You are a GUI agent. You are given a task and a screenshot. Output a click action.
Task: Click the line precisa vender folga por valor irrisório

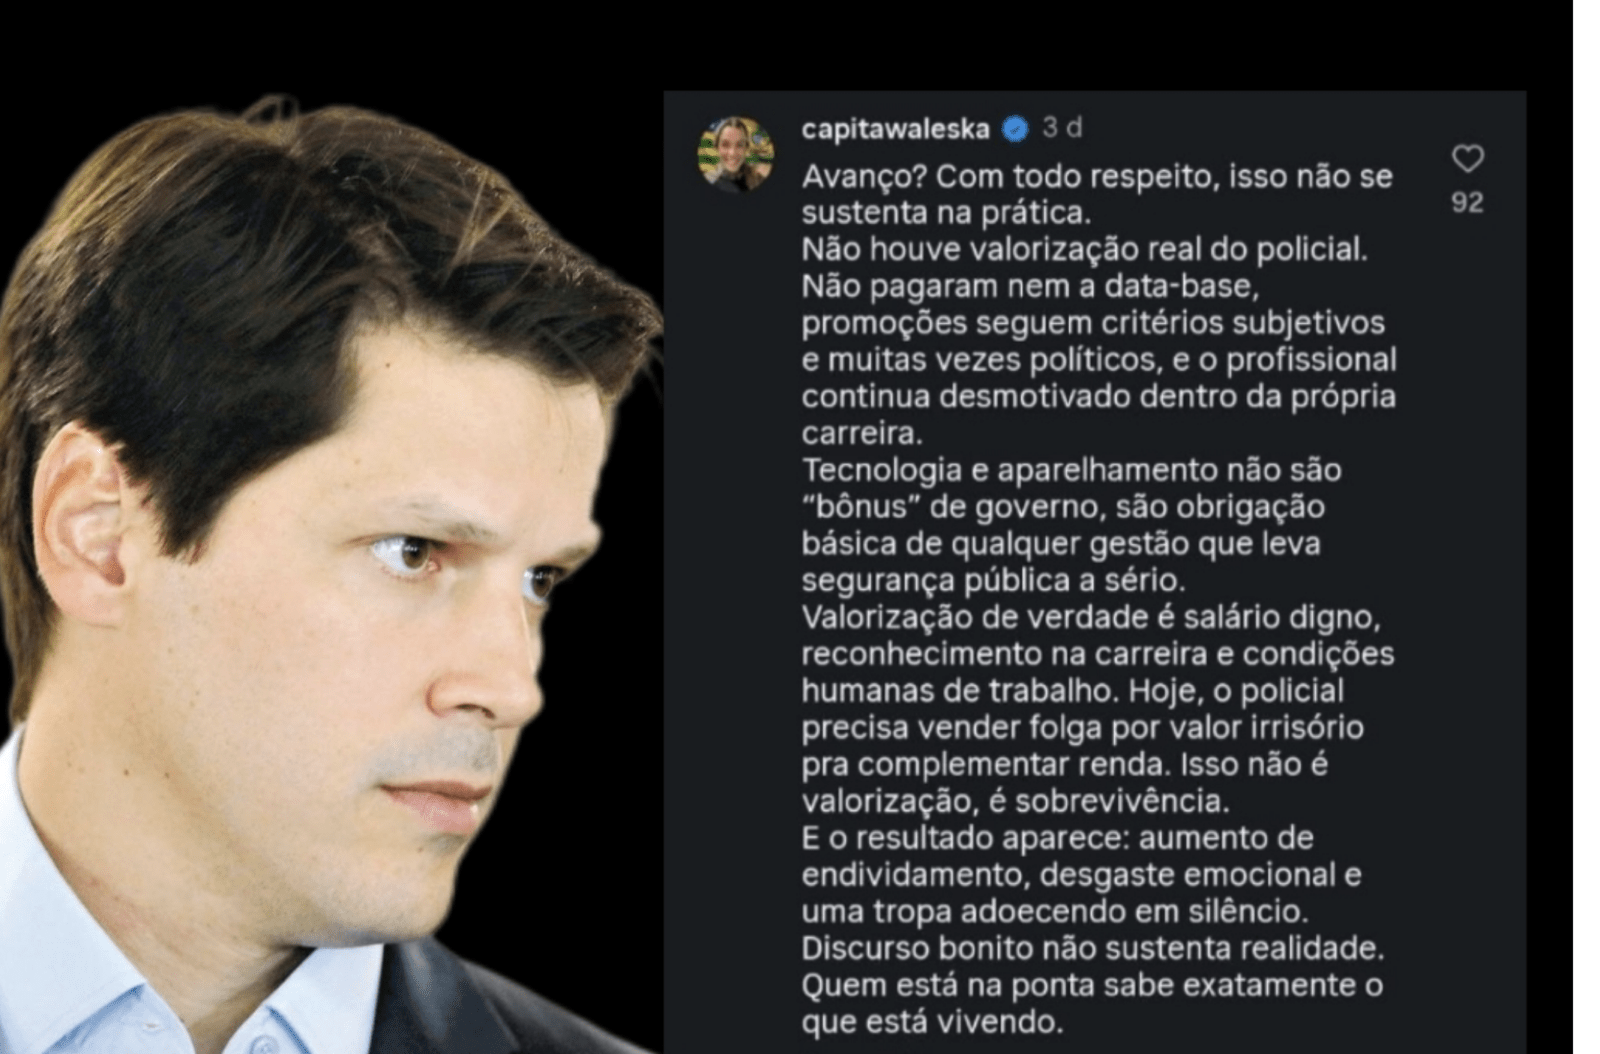1082,727
